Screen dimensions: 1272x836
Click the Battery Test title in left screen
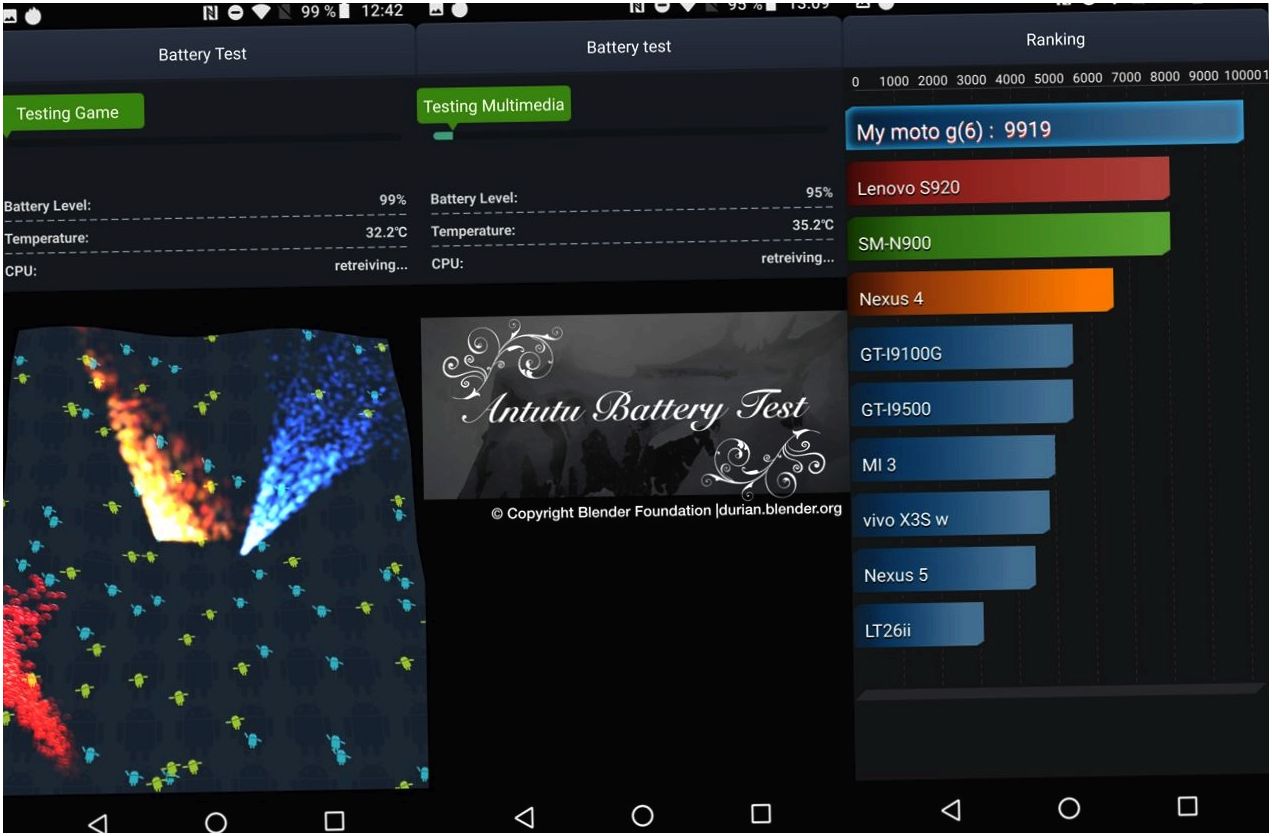(x=202, y=54)
